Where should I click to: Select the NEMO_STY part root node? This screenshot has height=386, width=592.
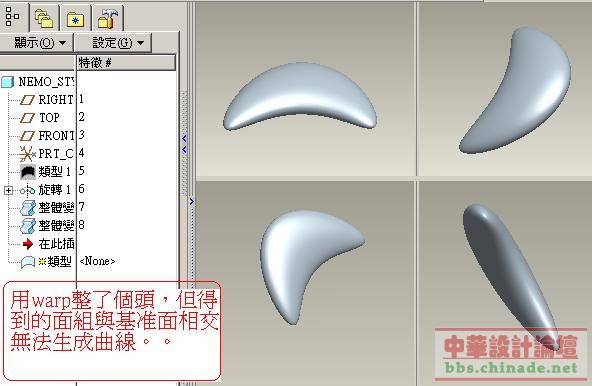38,82
